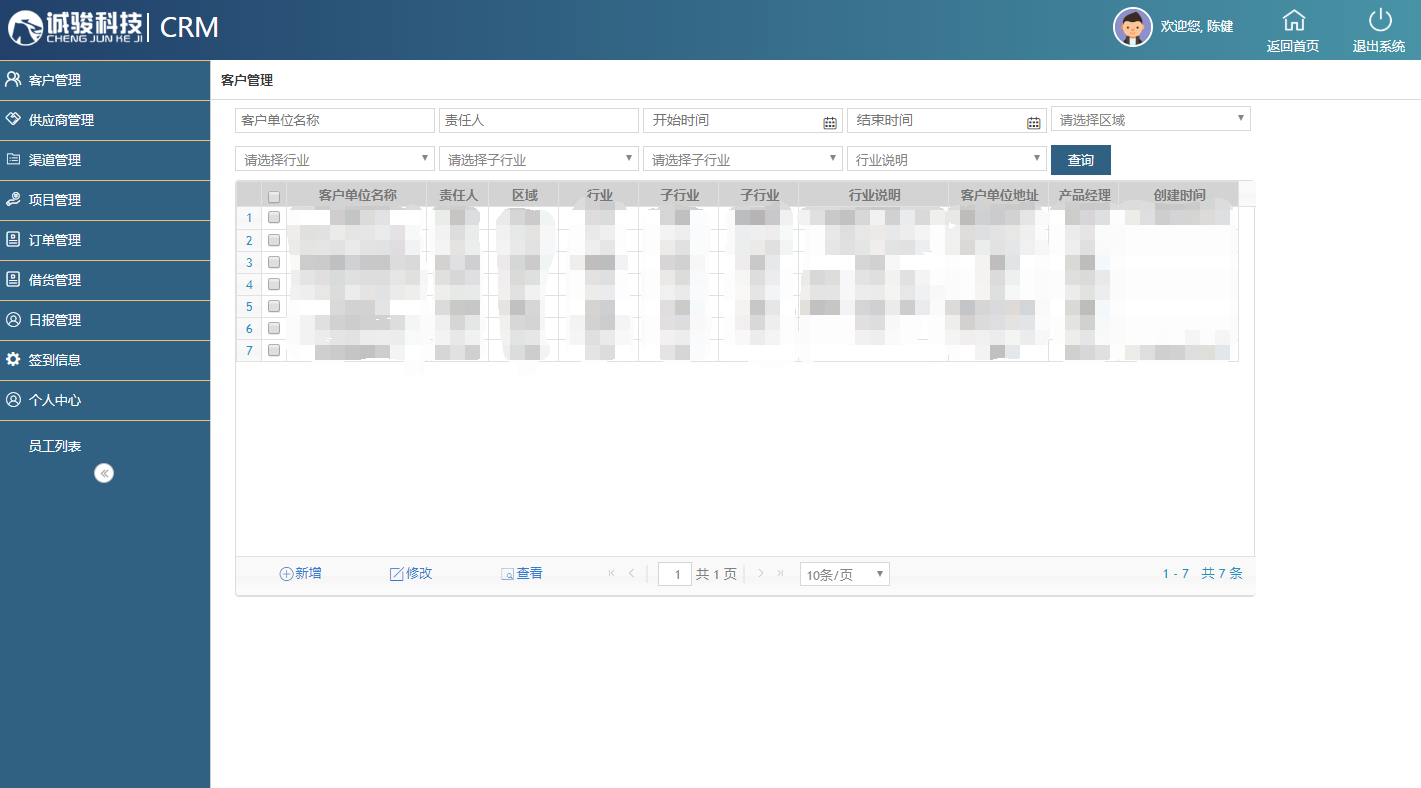Click the 责任人 input field
This screenshot has width=1421, height=788.
[539, 120]
